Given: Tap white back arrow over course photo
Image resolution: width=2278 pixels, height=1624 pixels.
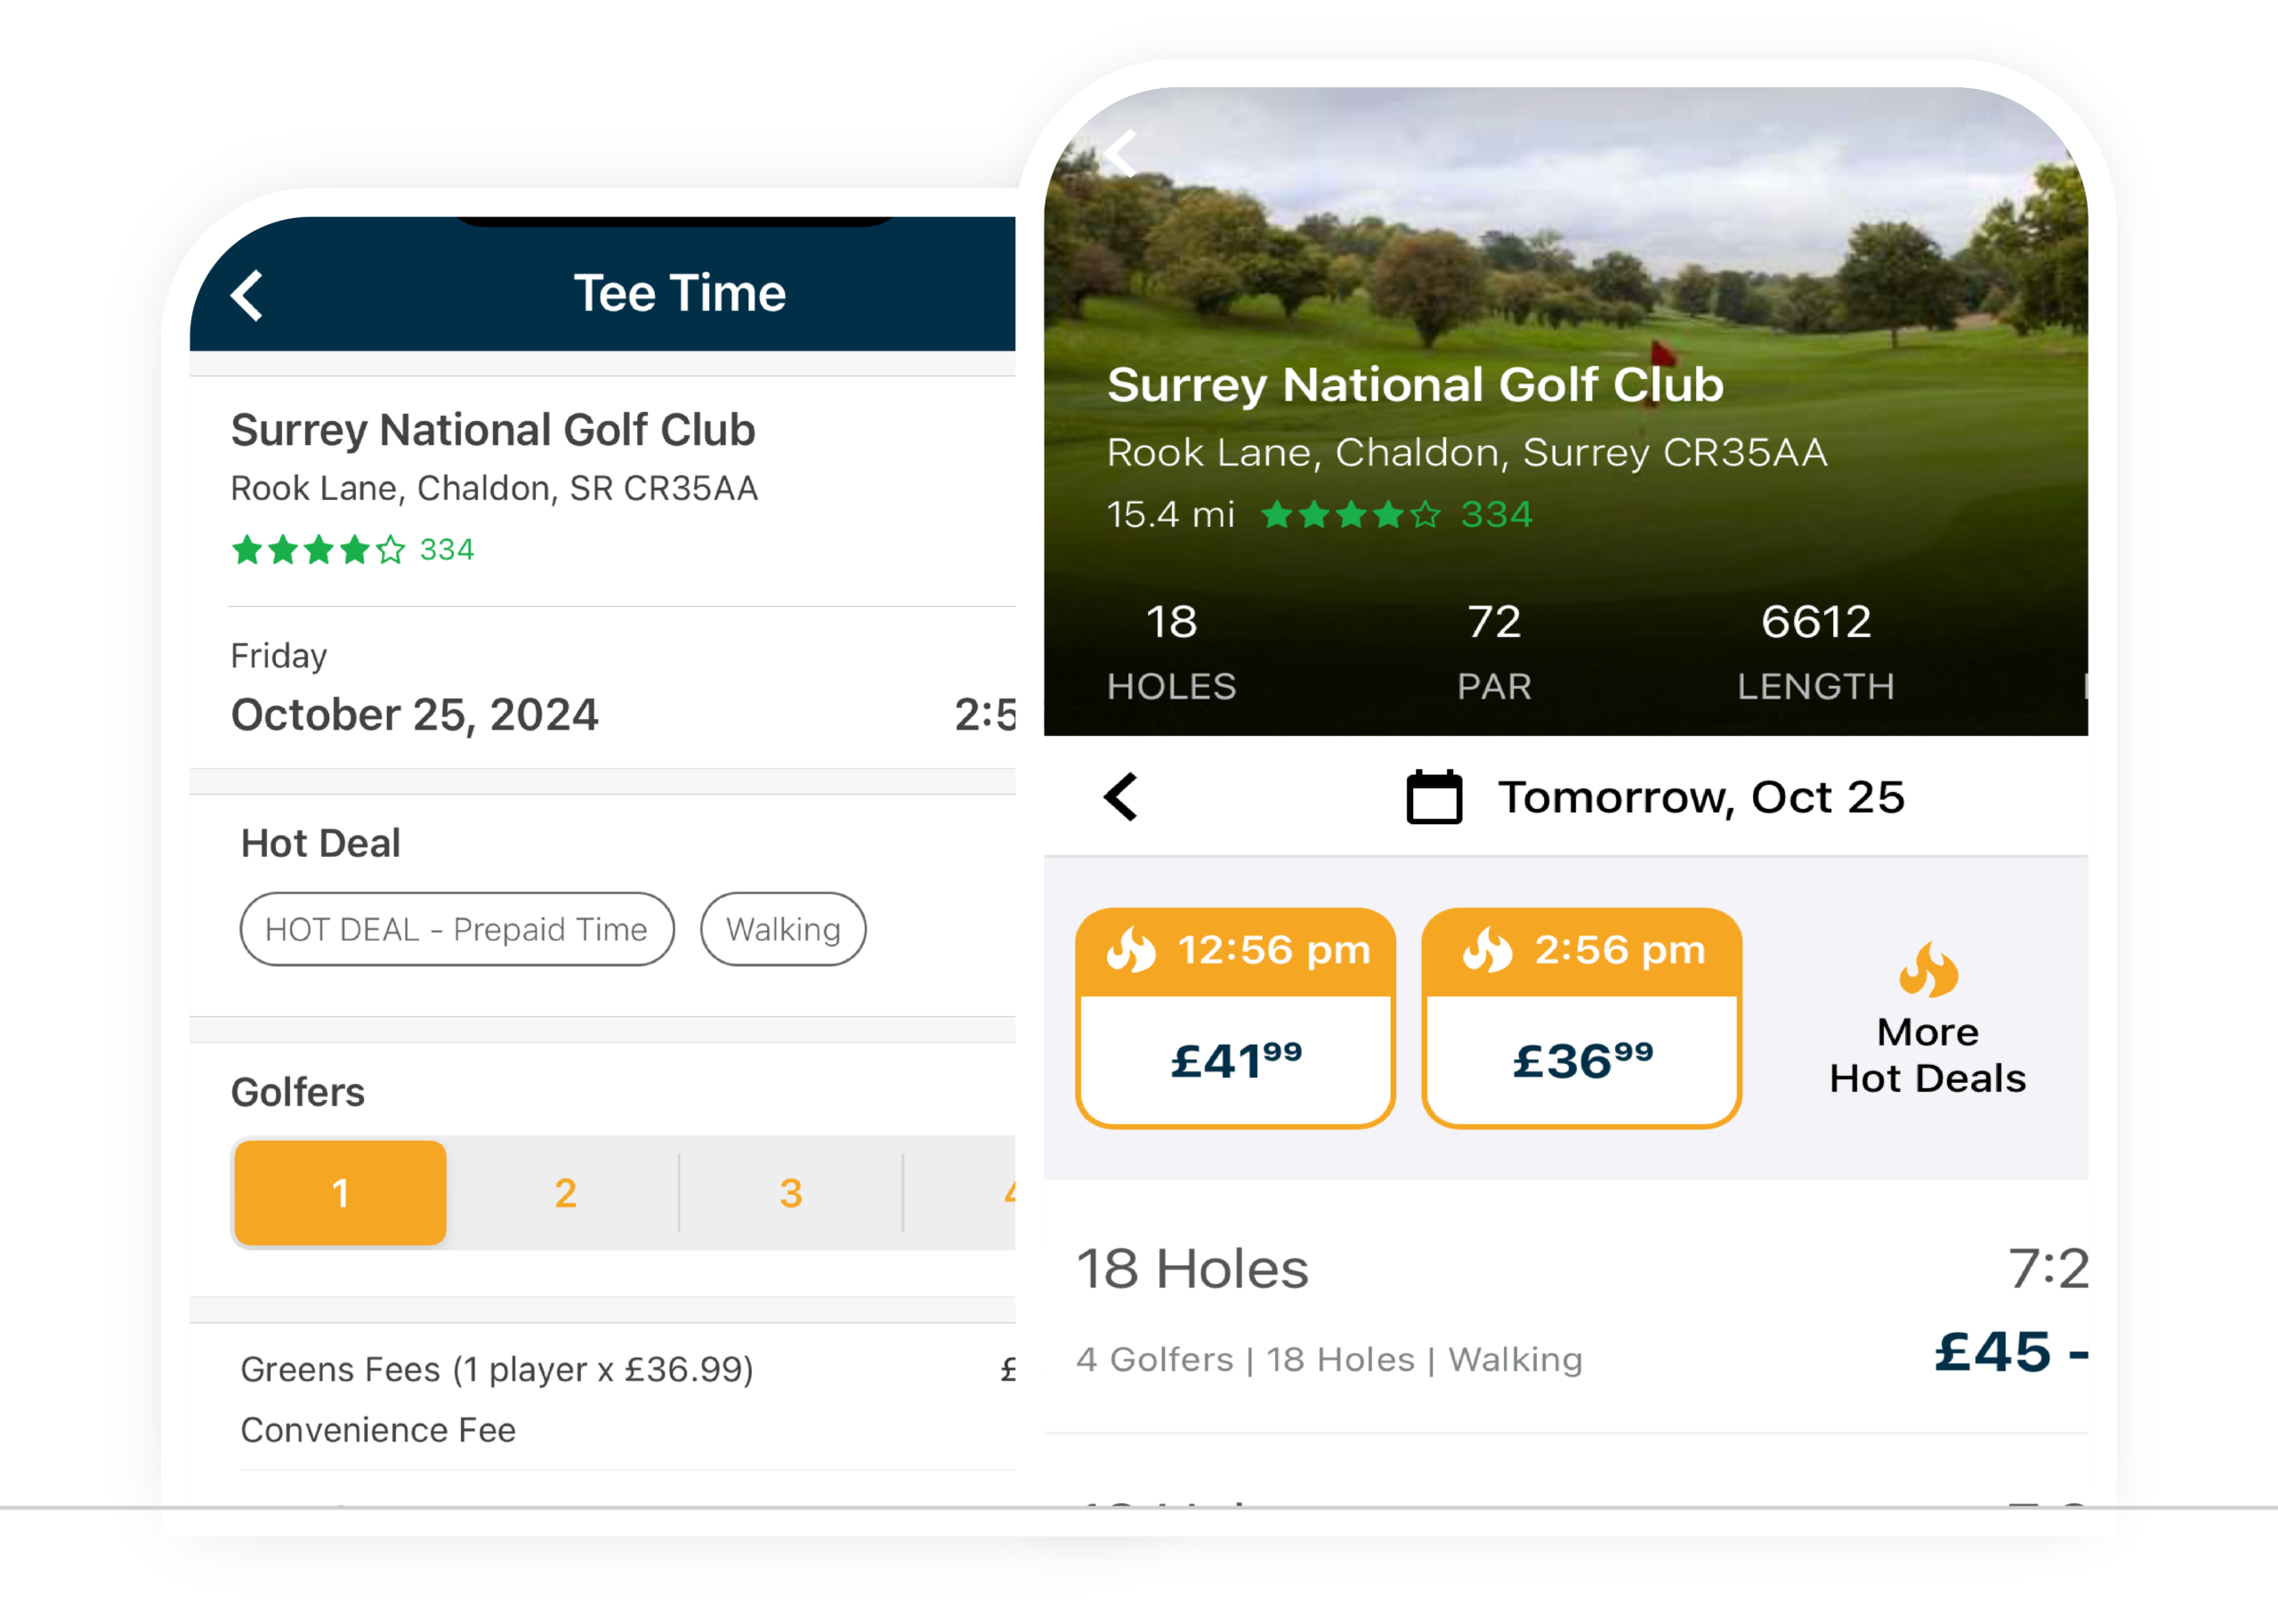Looking at the screenshot, I should pos(1121,154).
